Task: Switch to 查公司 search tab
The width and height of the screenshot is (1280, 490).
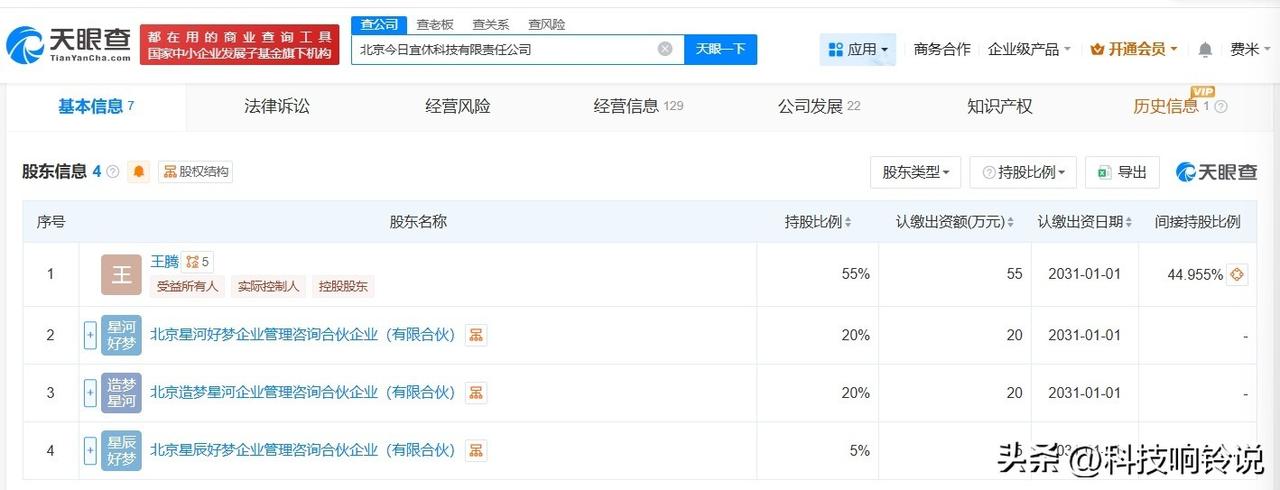Action: [379, 24]
